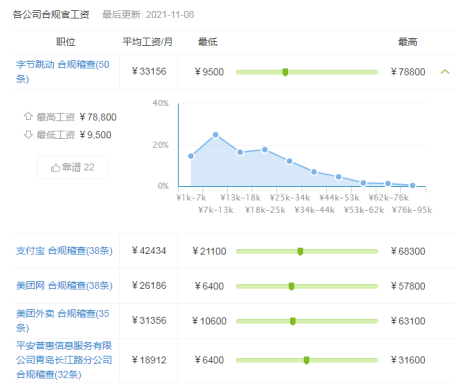
Task: Click the 最低 column header
Action: click(x=207, y=42)
